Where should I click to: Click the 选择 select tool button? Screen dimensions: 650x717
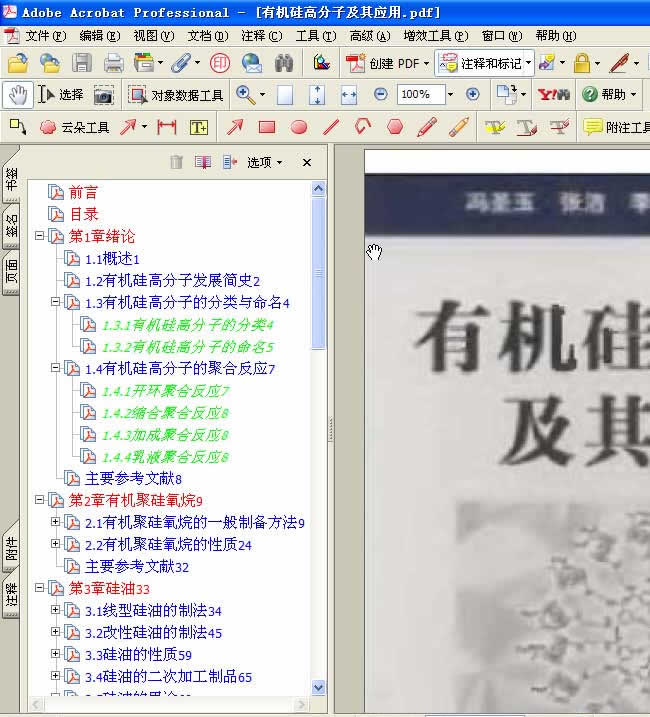pyautogui.click(x=61, y=95)
